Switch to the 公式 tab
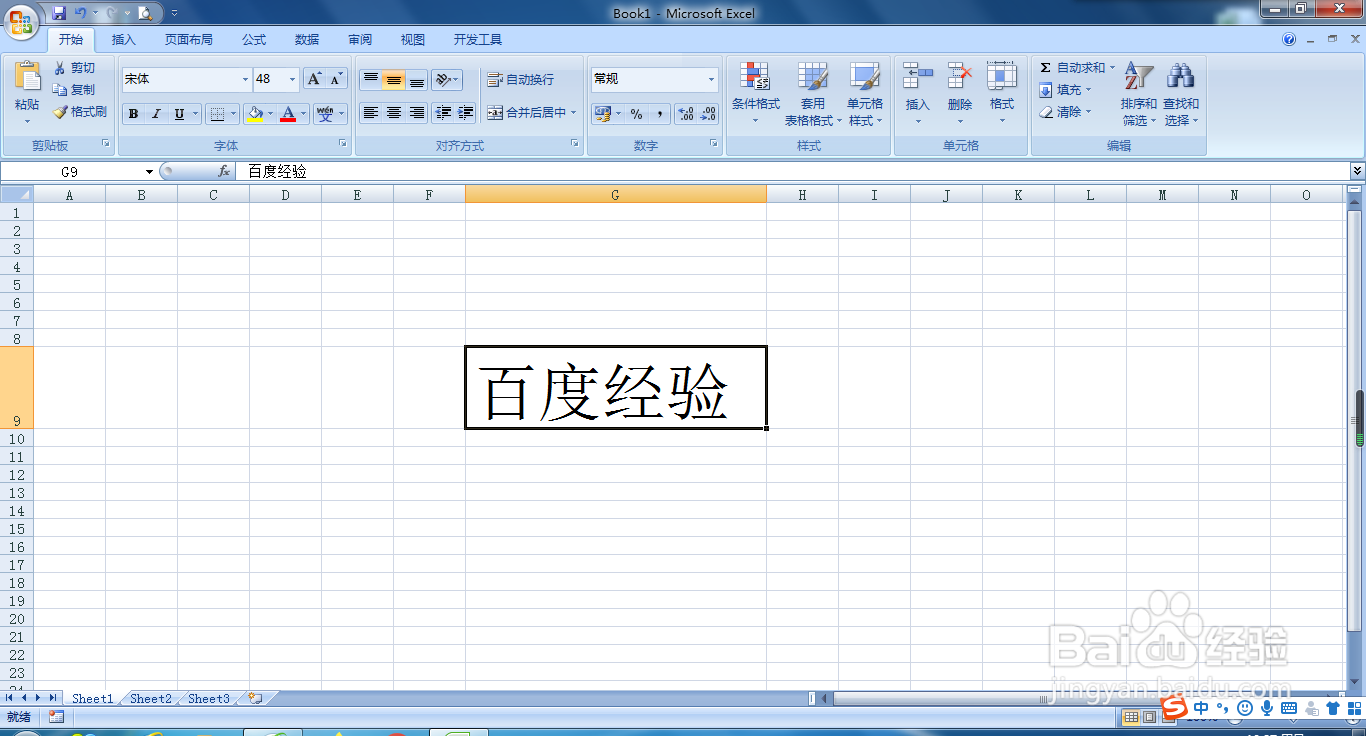 coord(254,40)
